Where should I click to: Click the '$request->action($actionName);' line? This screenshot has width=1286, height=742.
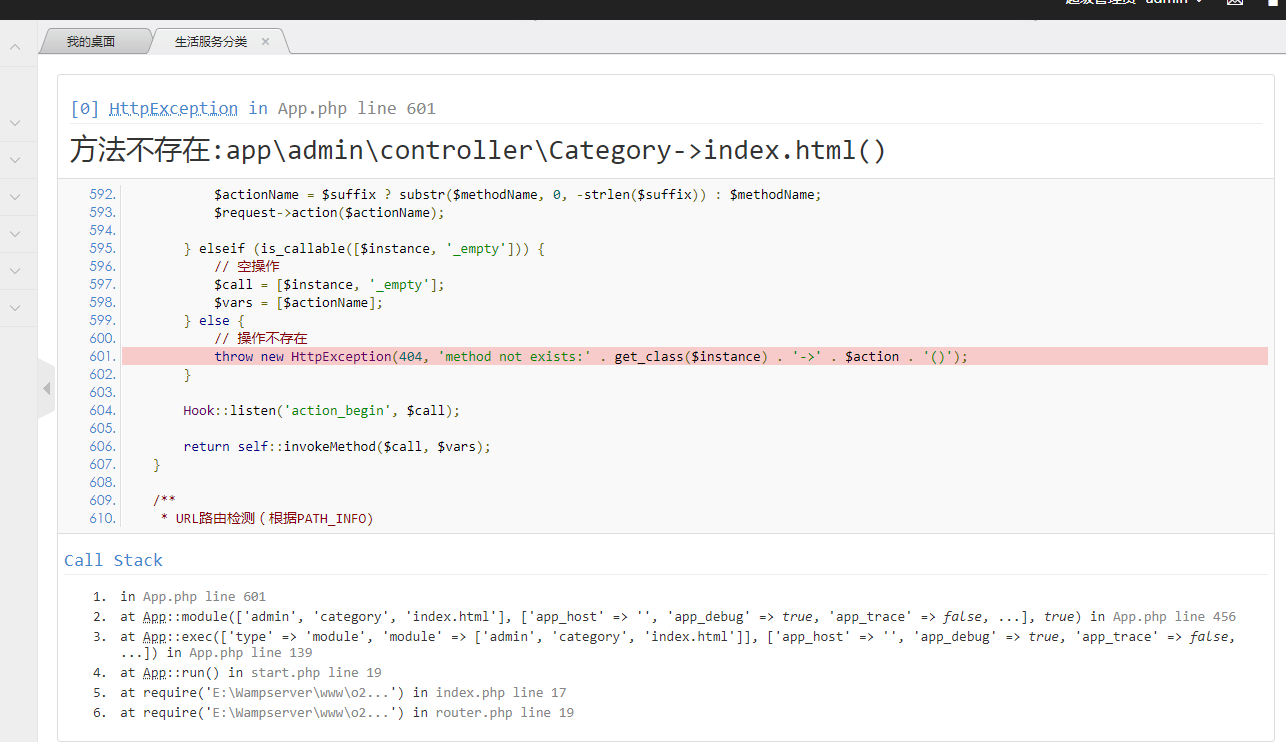329,212
